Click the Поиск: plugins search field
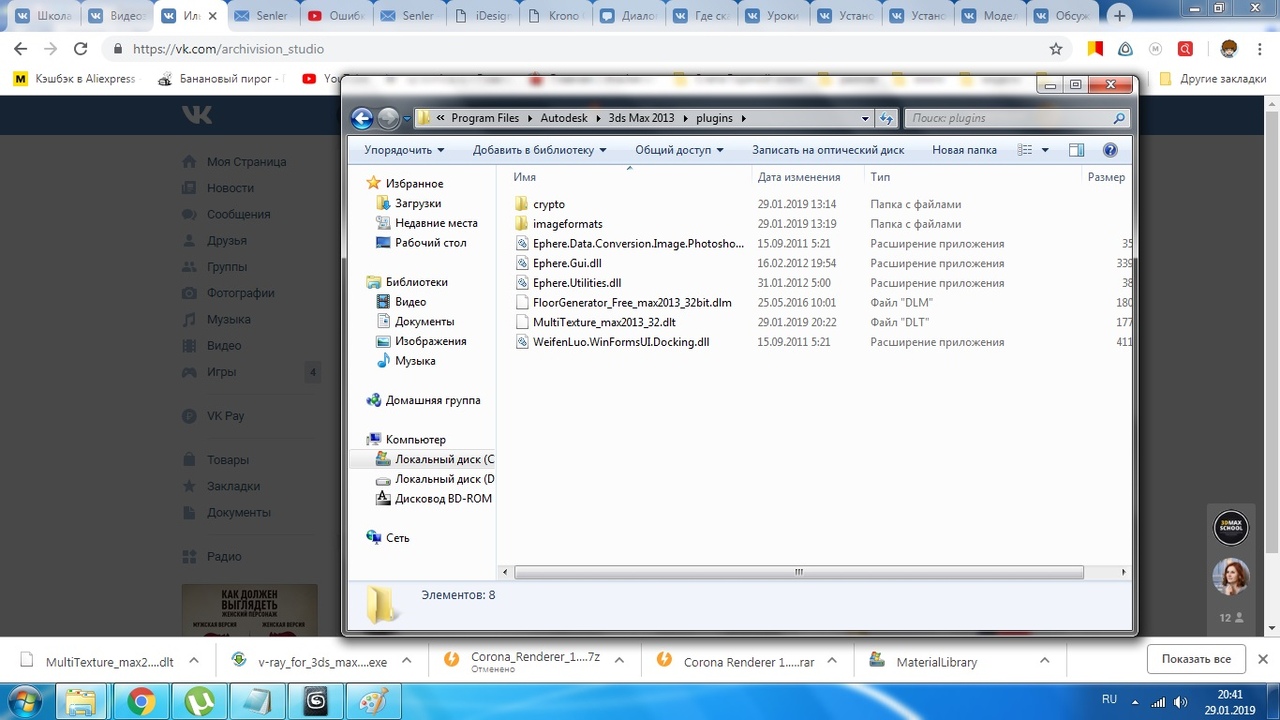 point(1017,118)
